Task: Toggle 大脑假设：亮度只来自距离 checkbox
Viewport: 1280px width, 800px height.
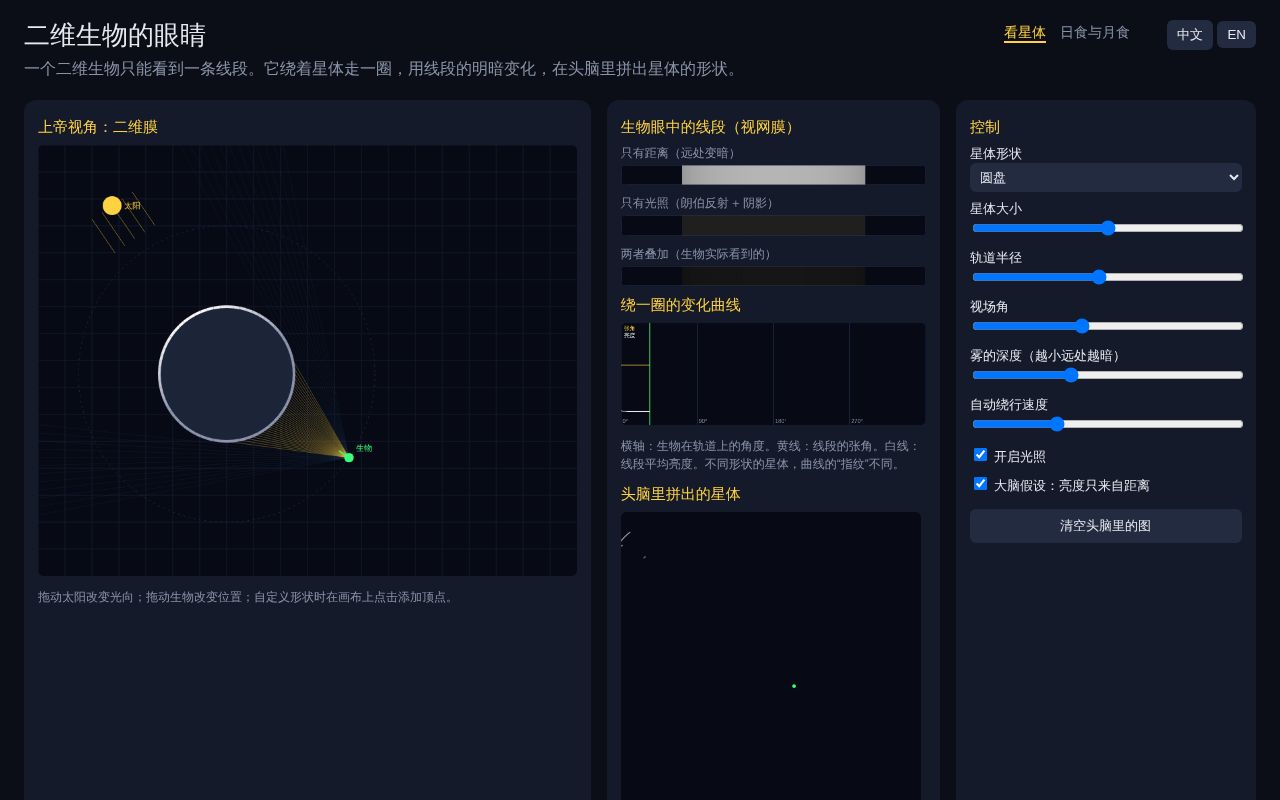Action: pyautogui.click(x=980, y=484)
